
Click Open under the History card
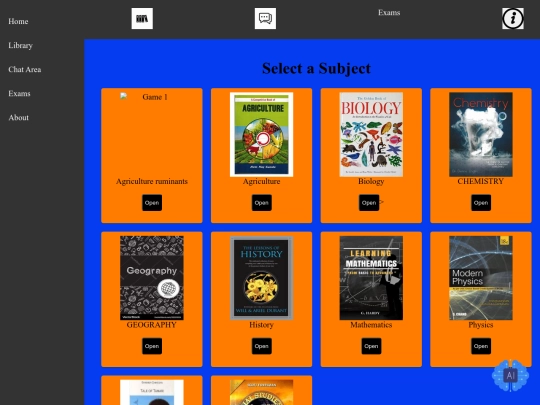pos(262,346)
